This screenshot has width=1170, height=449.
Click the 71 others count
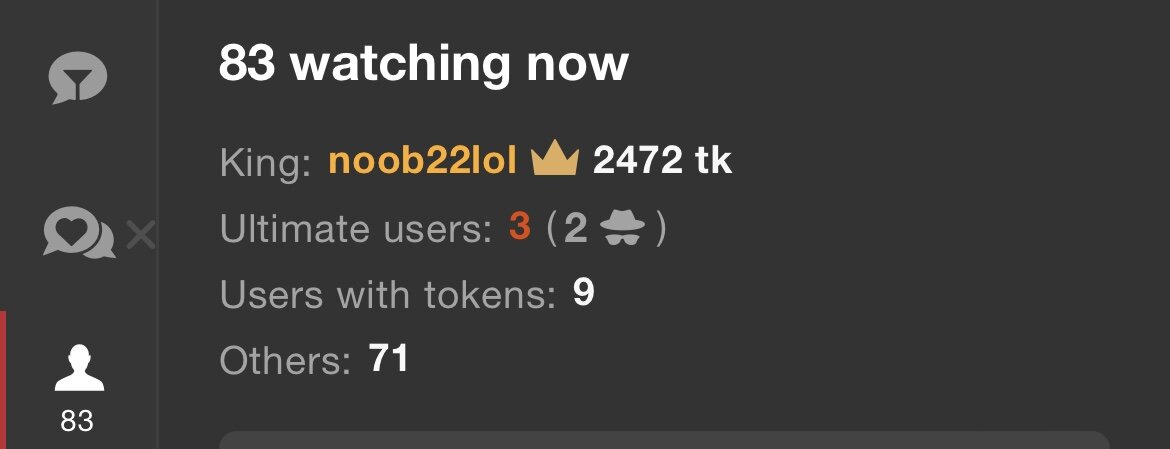coord(389,359)
